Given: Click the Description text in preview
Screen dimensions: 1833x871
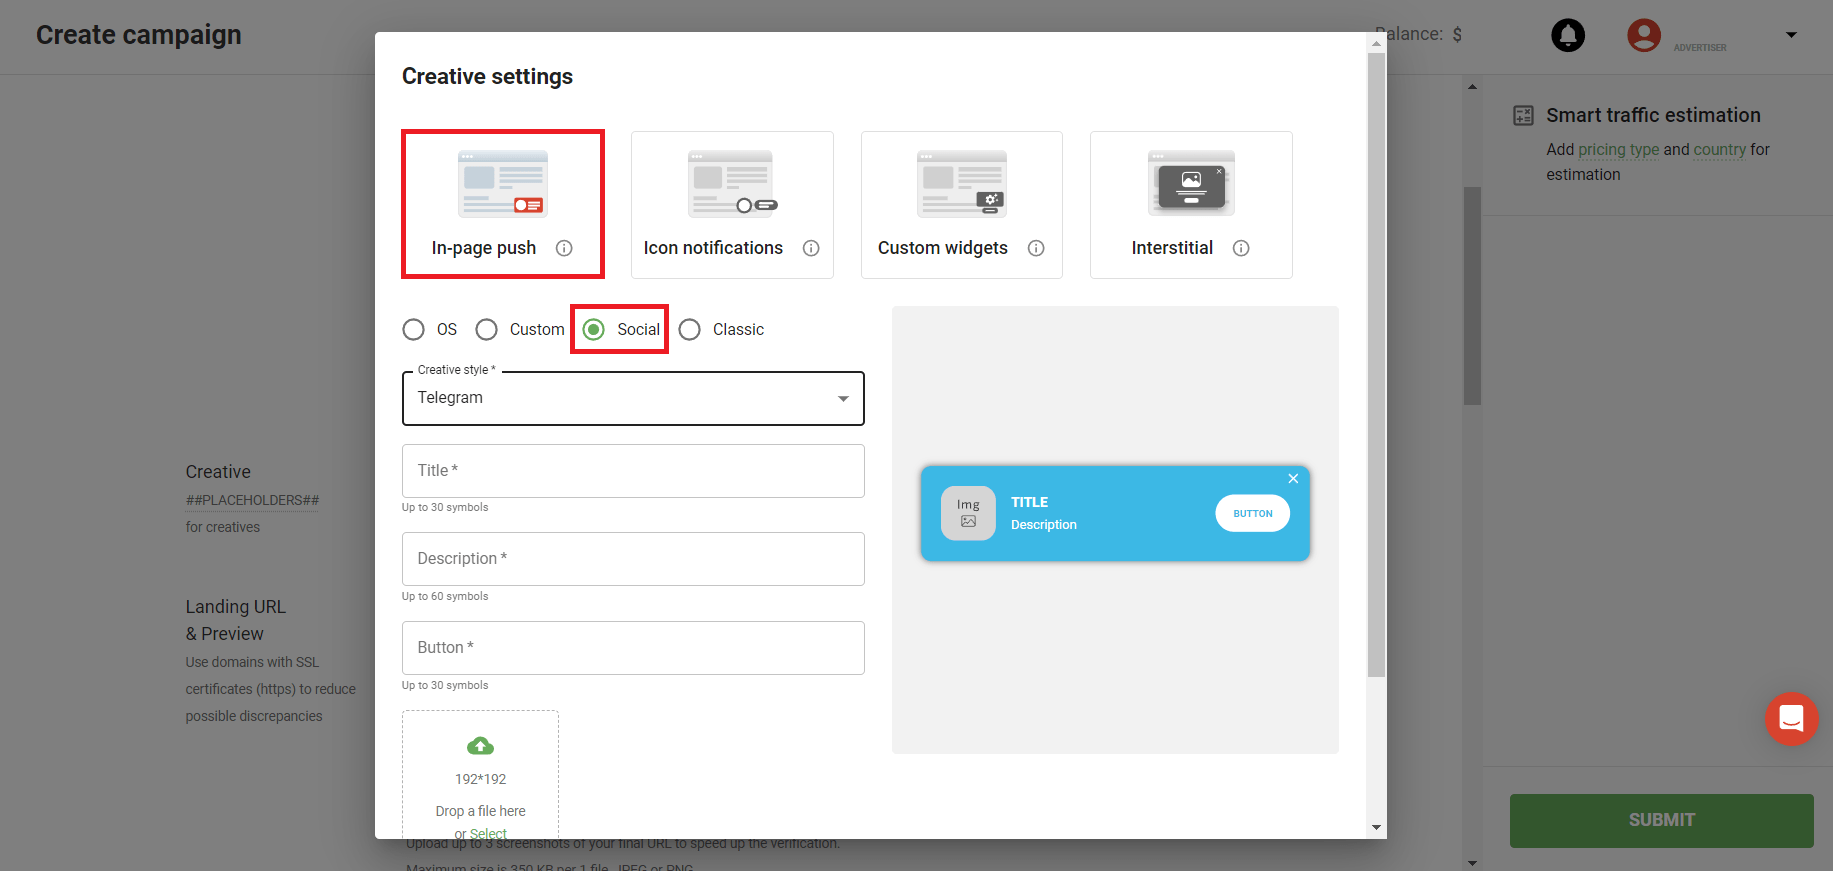Looking at the screenshot, I should (x=1043, y=524).
